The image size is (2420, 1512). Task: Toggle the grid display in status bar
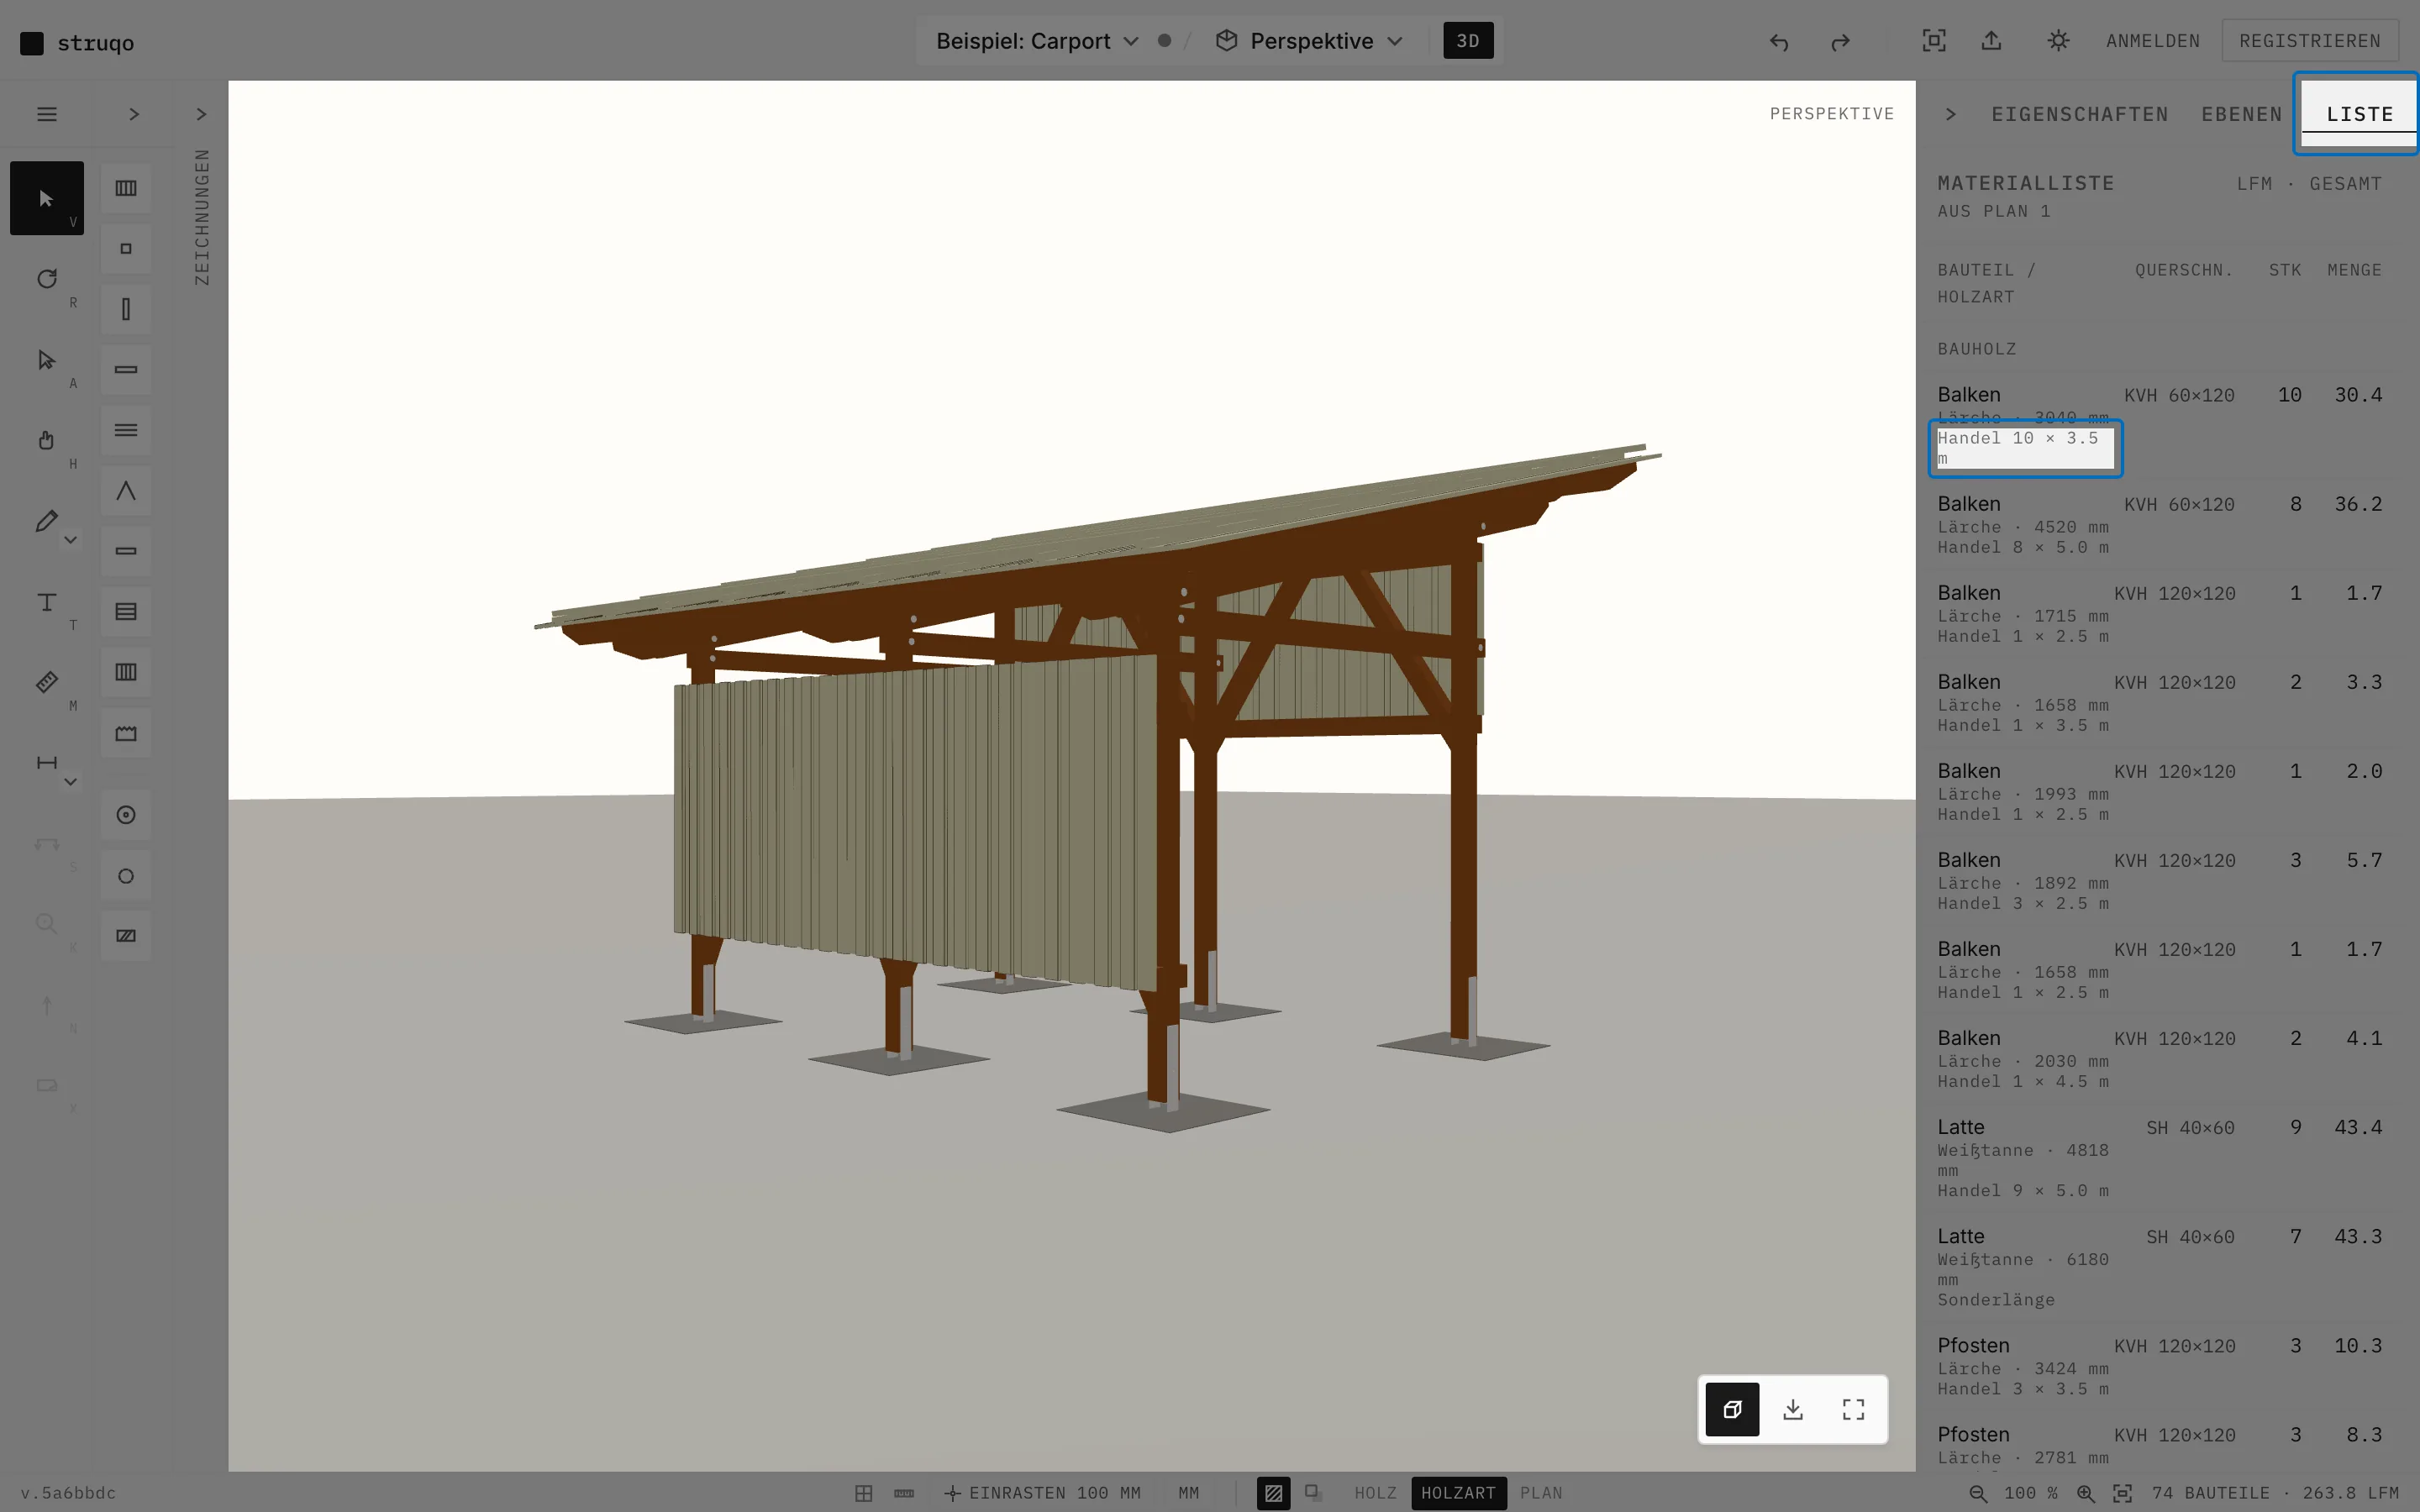[864, 1493]
